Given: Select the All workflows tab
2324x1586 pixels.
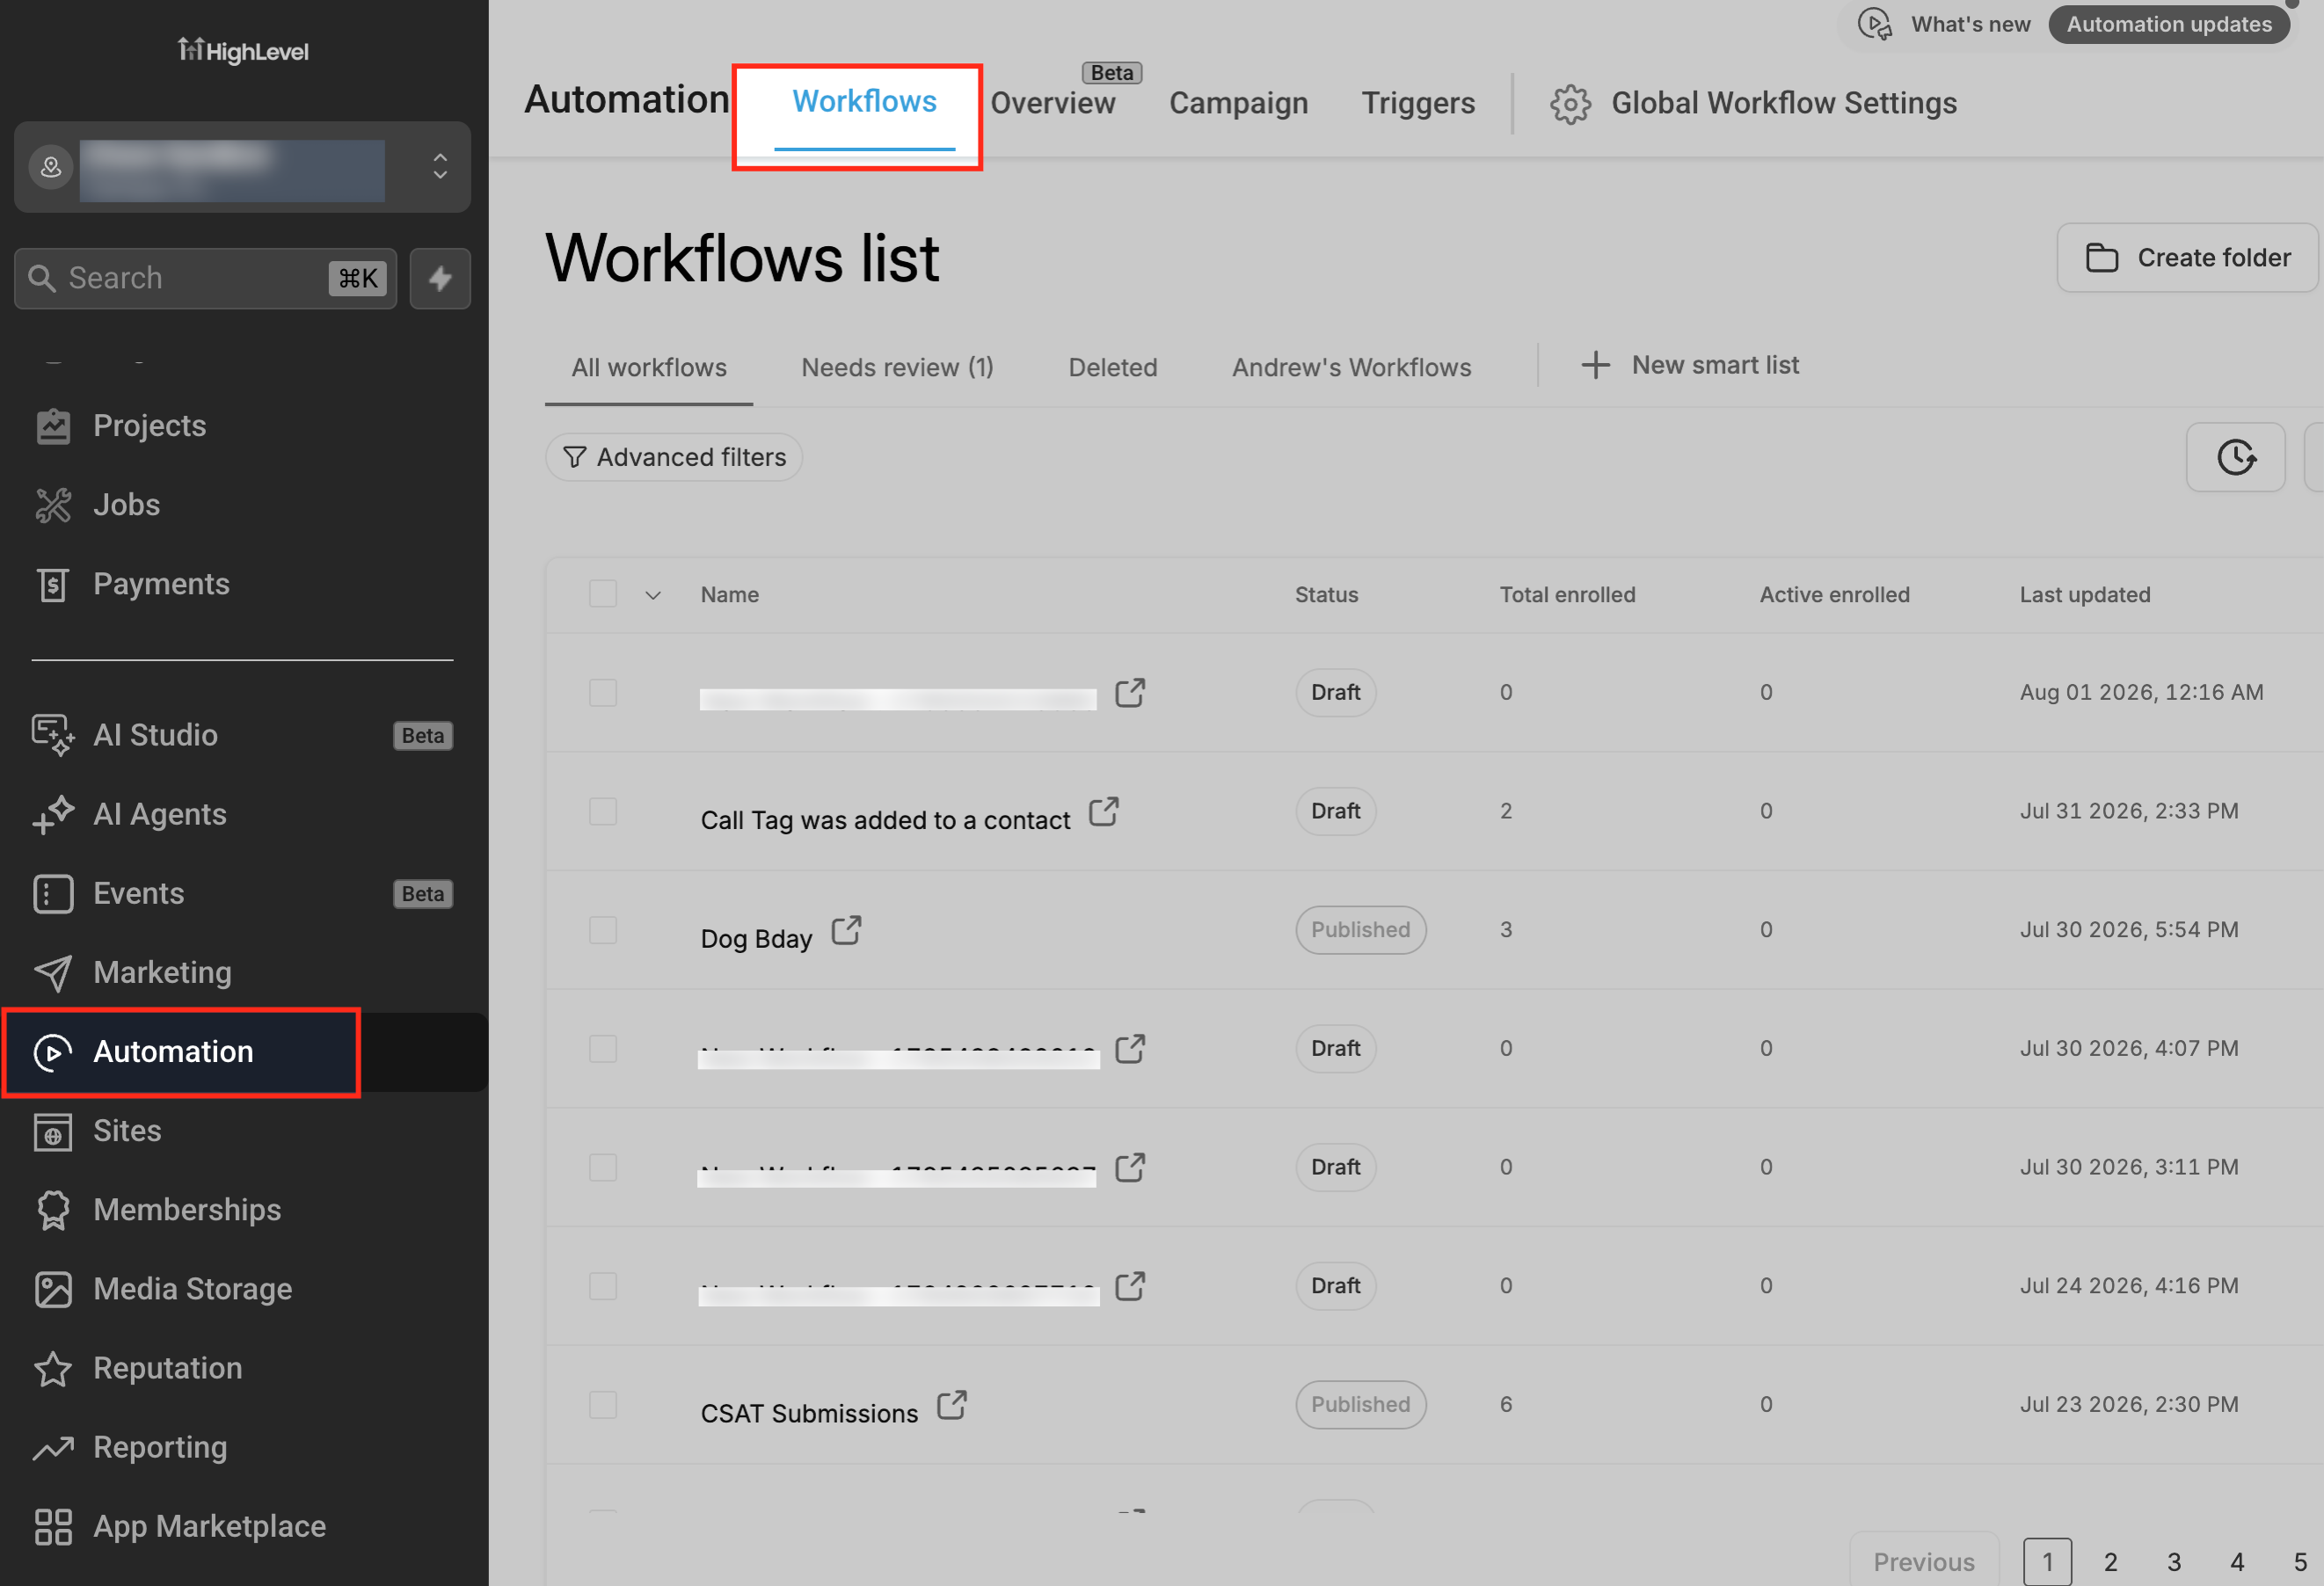Looking at the screenshot, I should 649,368.
